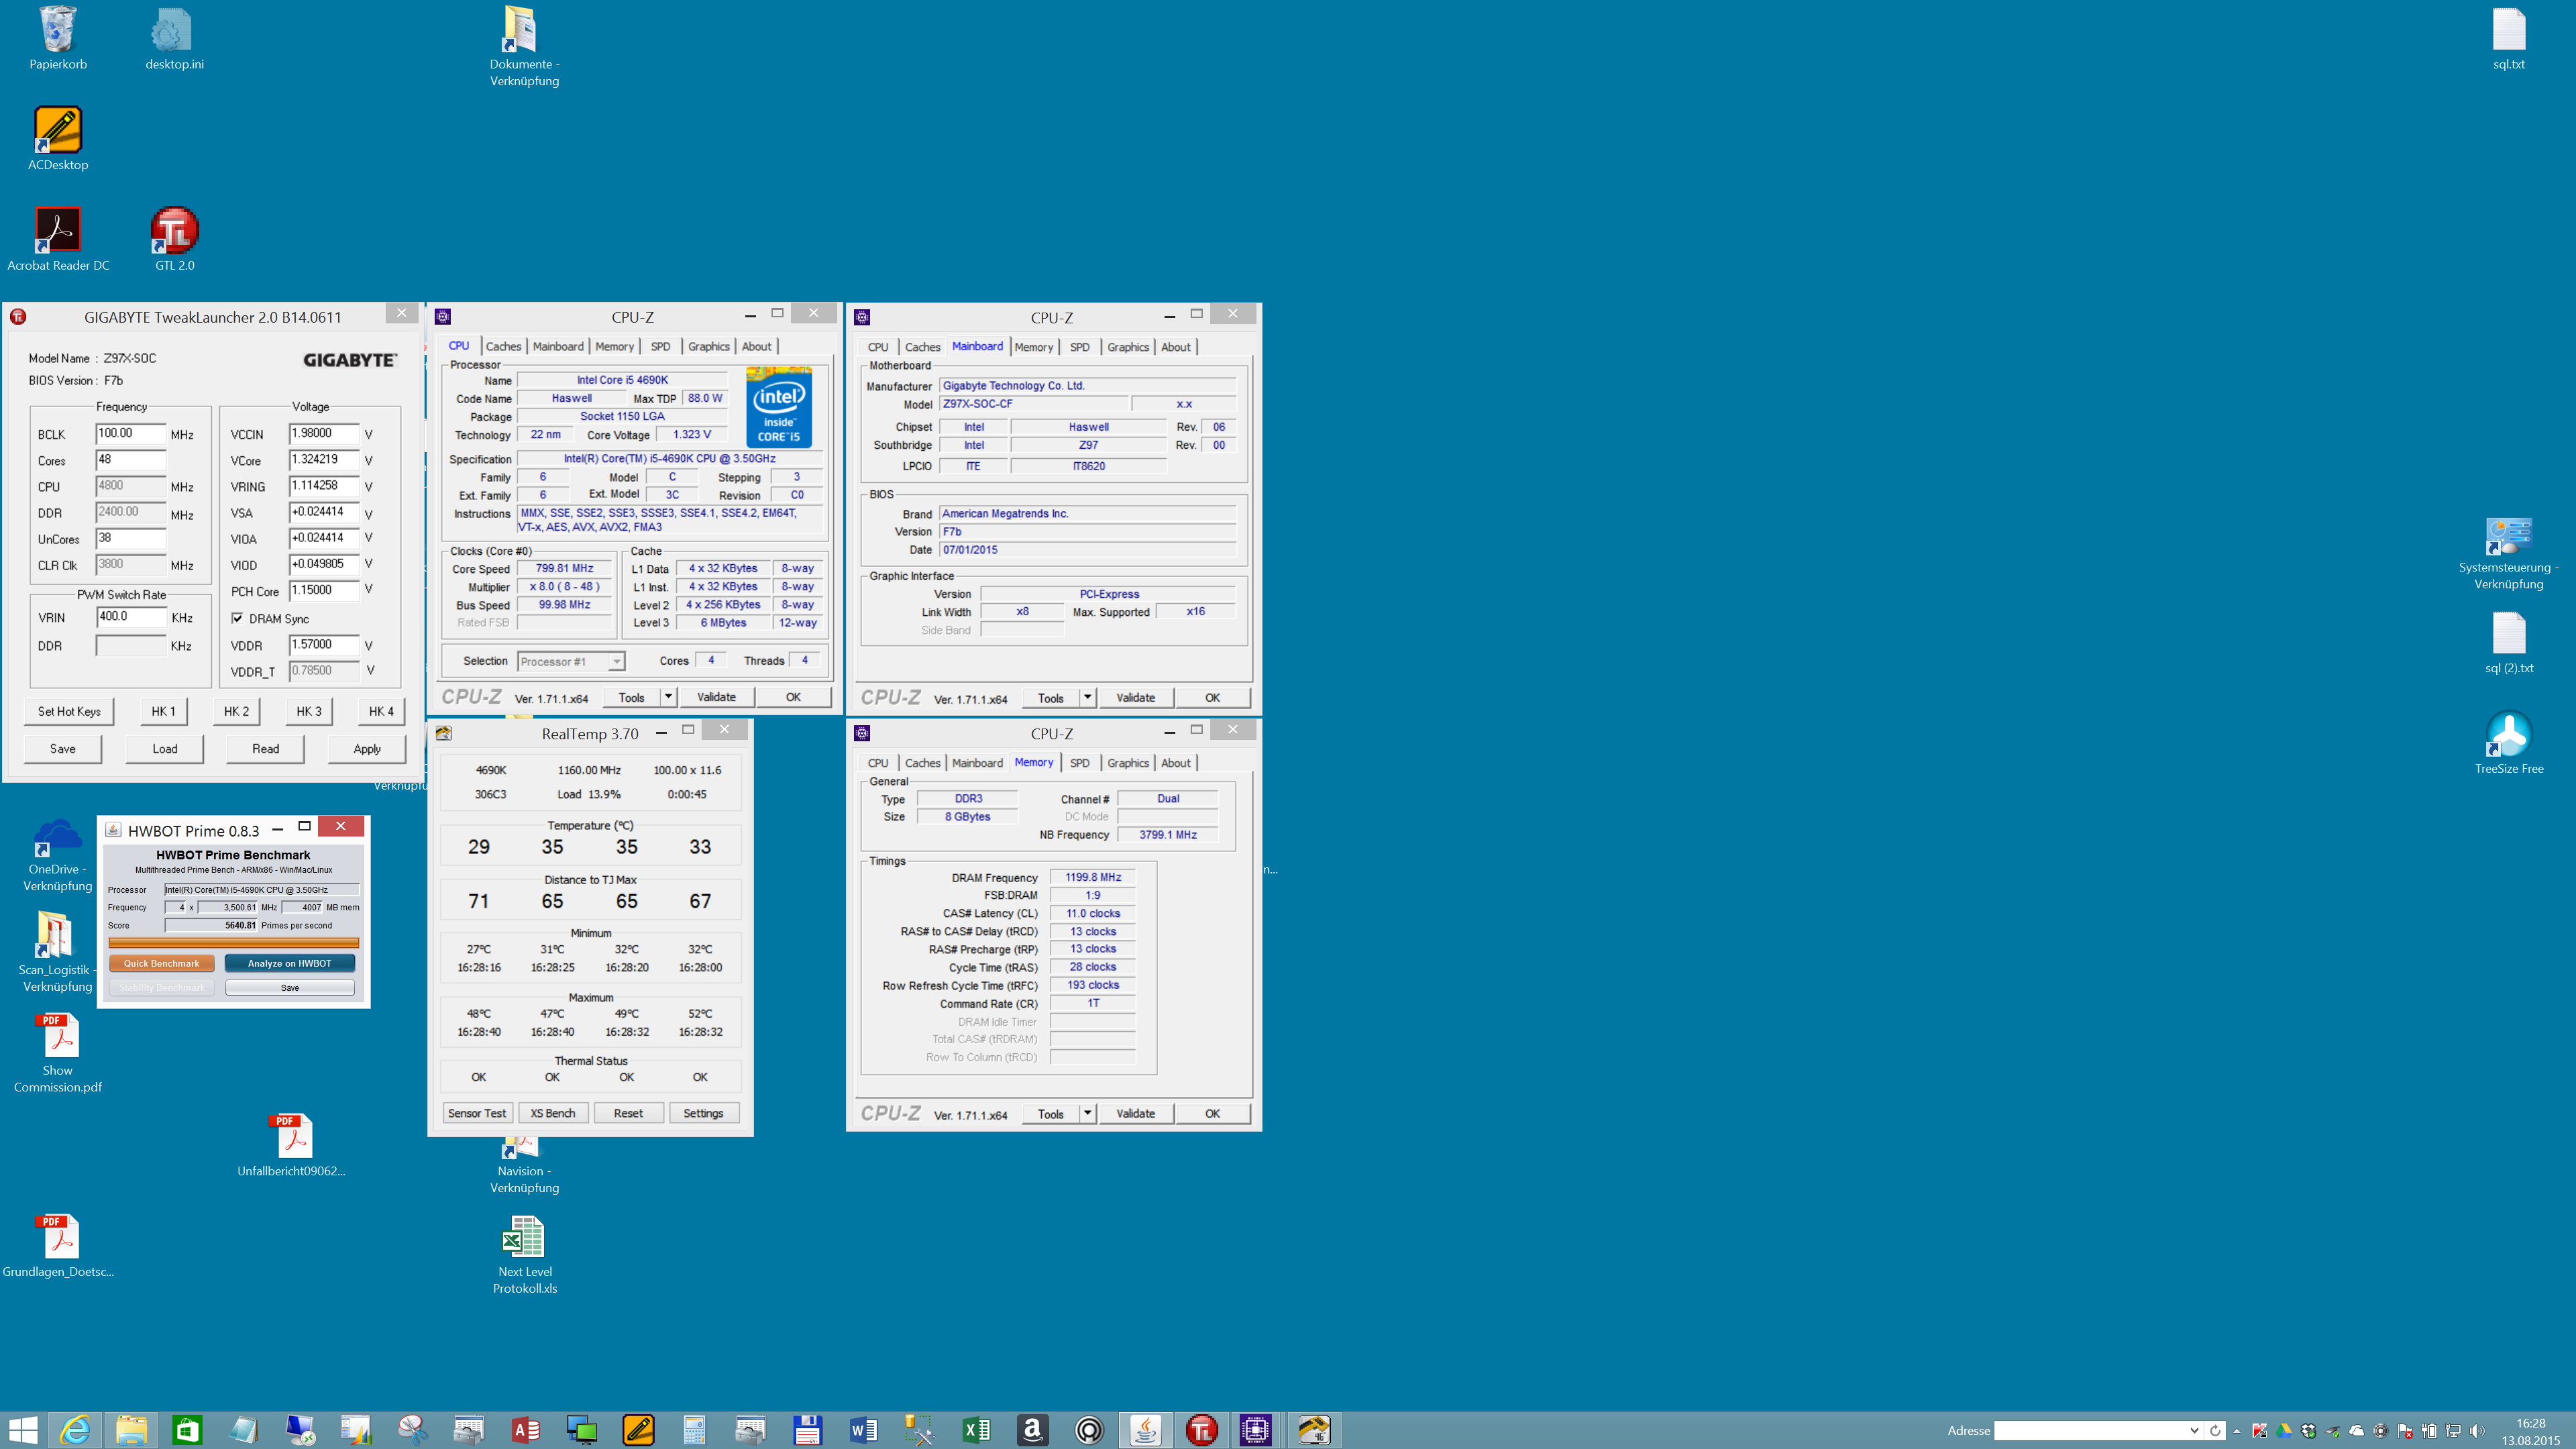Image resolution: width=2576 pixels, height=1449 pixels.
Task: Open File Explorer from the taskbar
Action: click(131, 1430)
